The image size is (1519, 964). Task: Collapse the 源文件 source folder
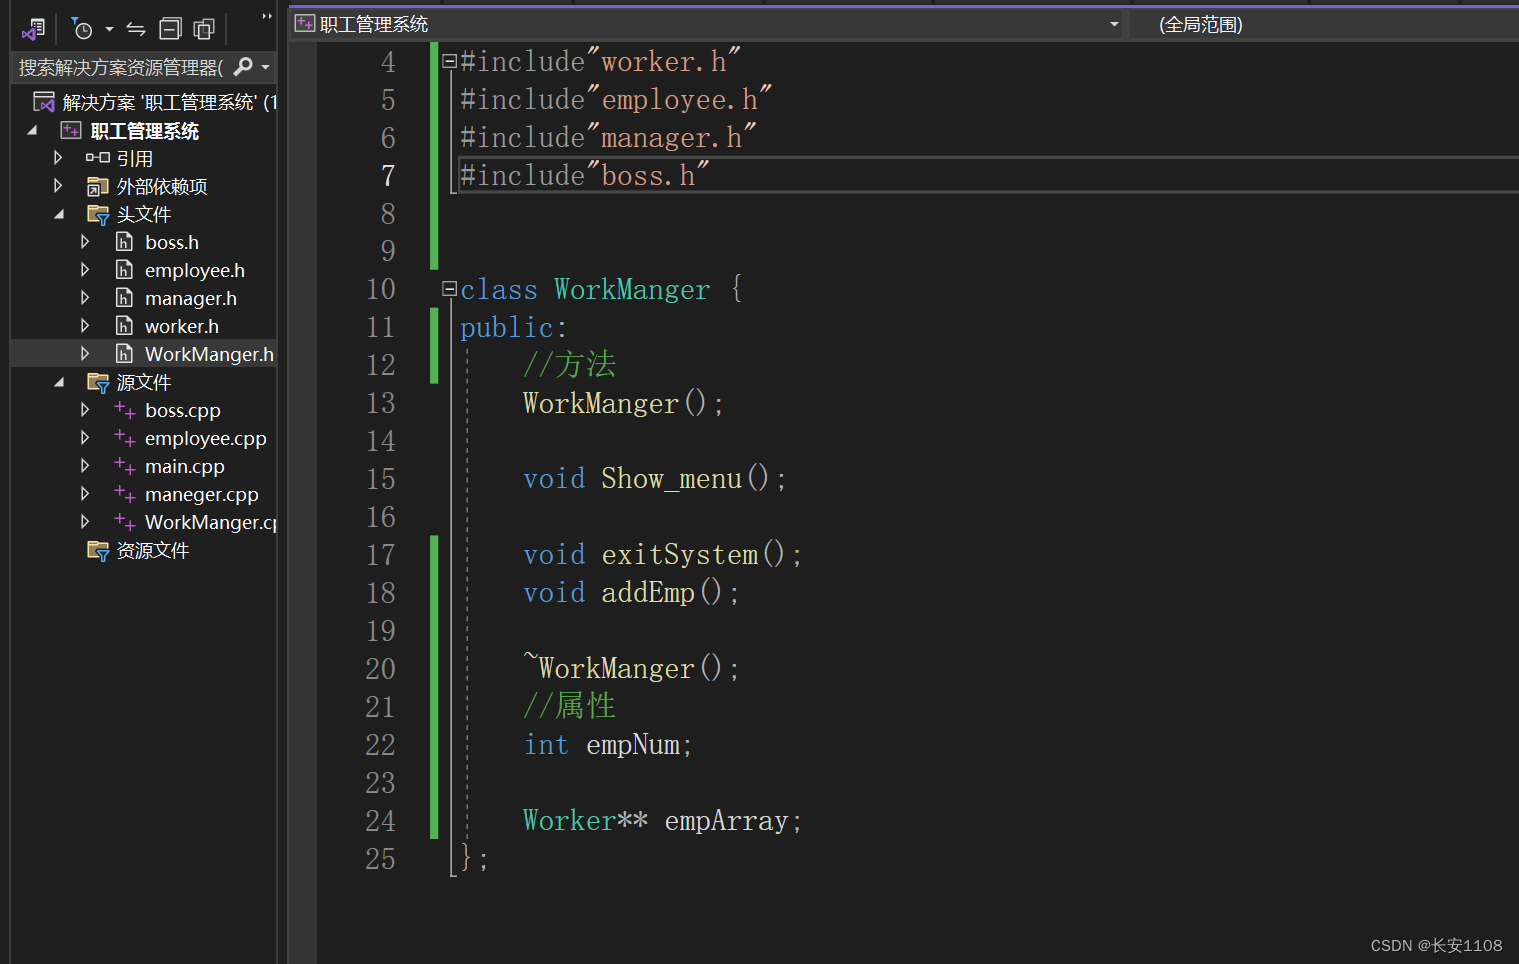pos(59,382)
